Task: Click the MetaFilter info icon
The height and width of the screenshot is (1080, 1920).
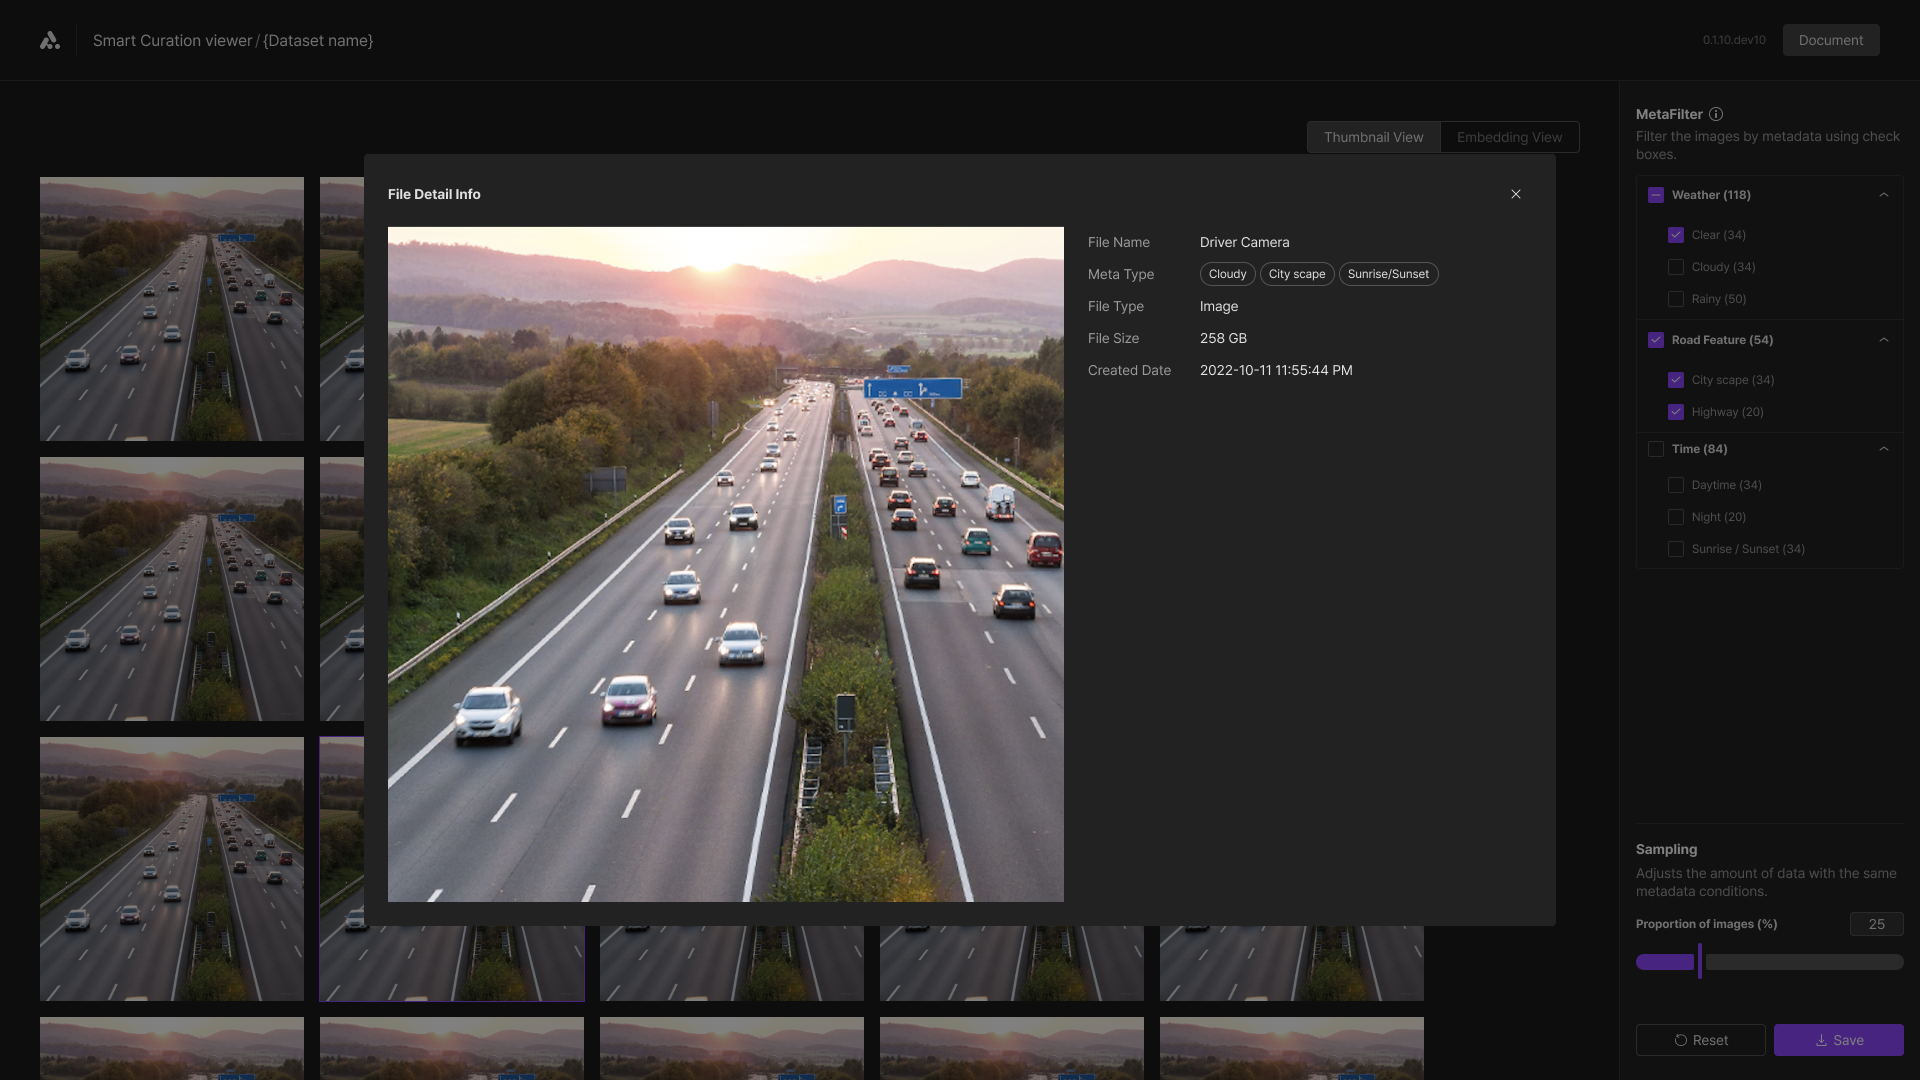Action: point(1716,114)
